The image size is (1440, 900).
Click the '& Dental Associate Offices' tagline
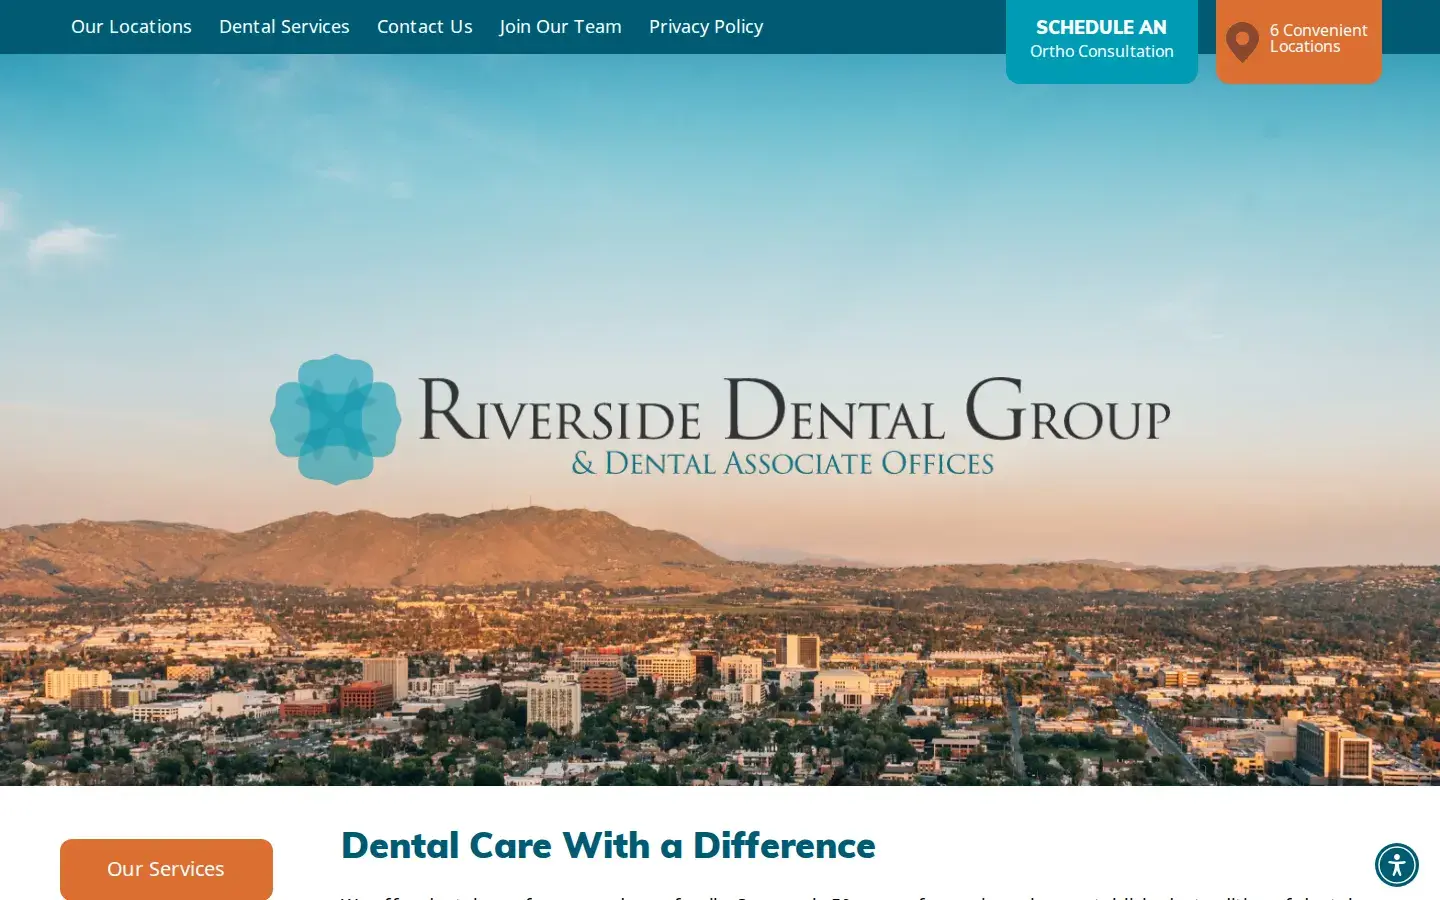783,463
